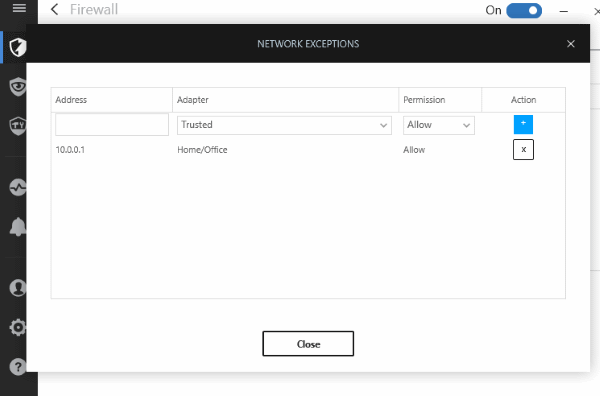Select the Allow permission cell in 10.0.0.1 row
Screen dimensions: 600x396
pos(414,150)
